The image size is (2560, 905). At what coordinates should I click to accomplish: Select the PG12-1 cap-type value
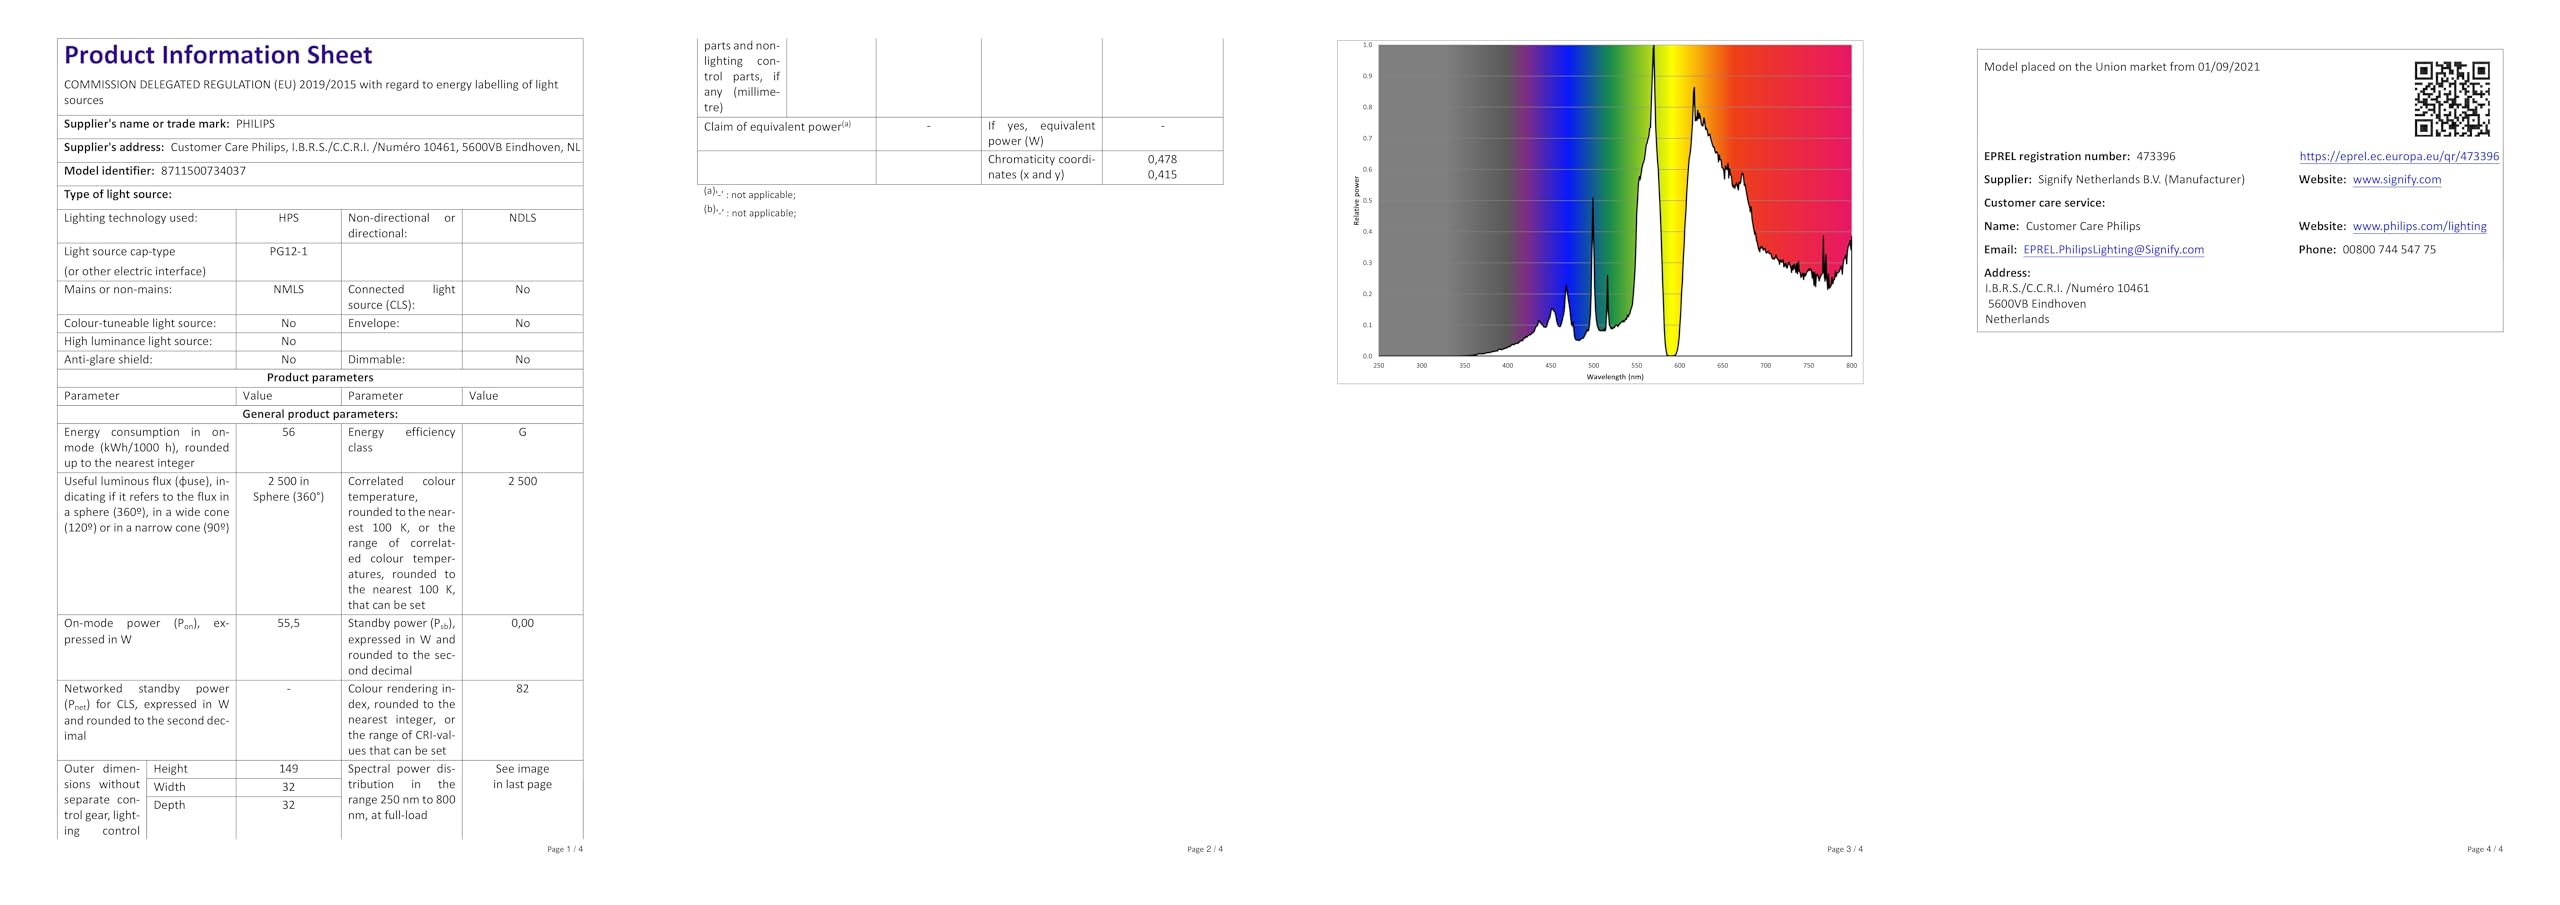click(x=288, y=252)
